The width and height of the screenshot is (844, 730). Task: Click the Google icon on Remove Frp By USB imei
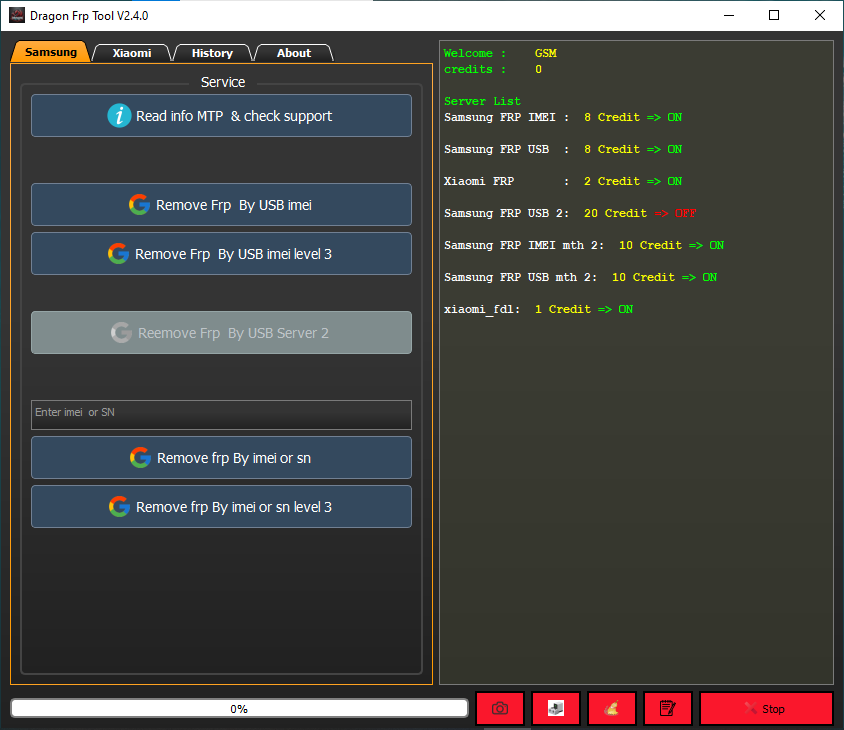139,204
